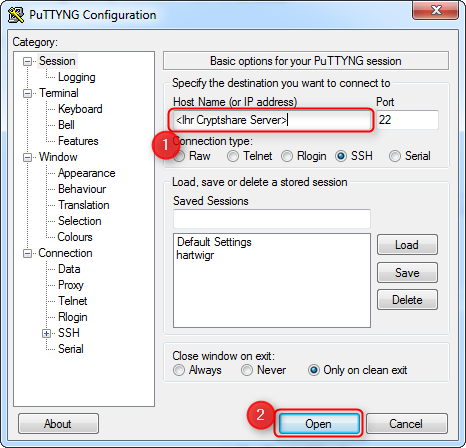
Task: Click the Host Name input field
Action: coord(271,120)
